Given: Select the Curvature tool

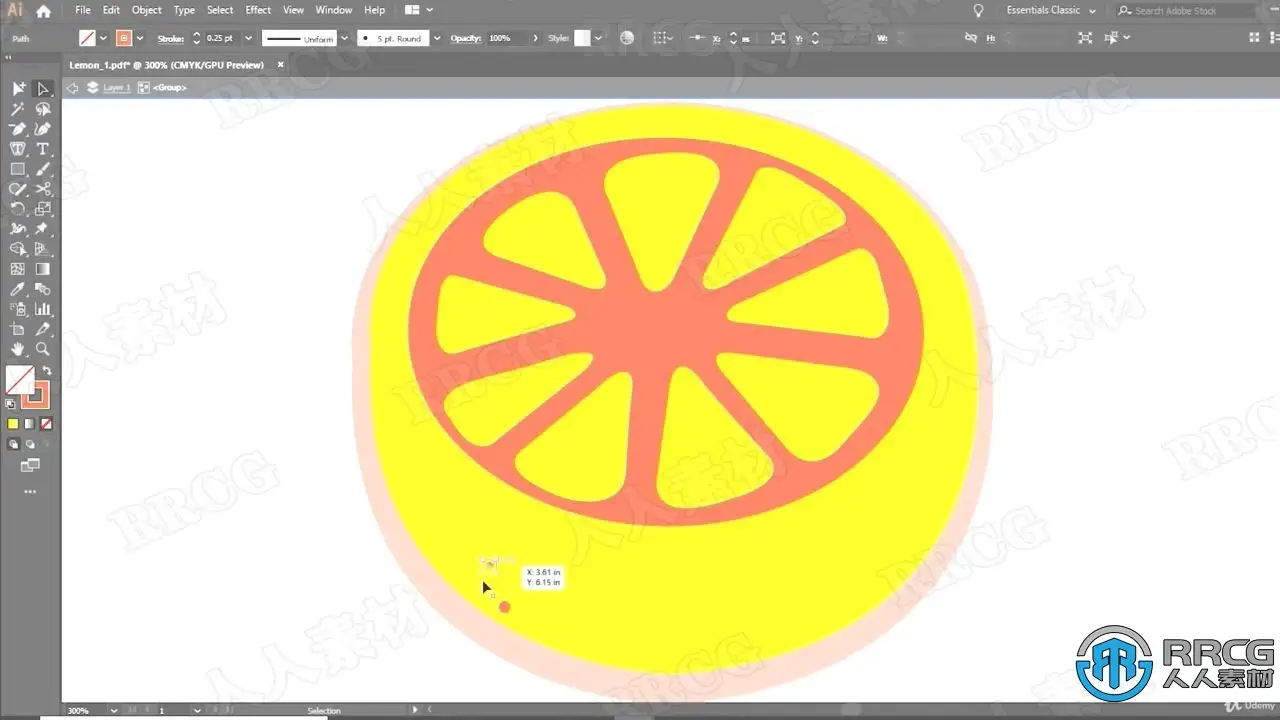Looking at the screenshot, I should pos(42,129).
